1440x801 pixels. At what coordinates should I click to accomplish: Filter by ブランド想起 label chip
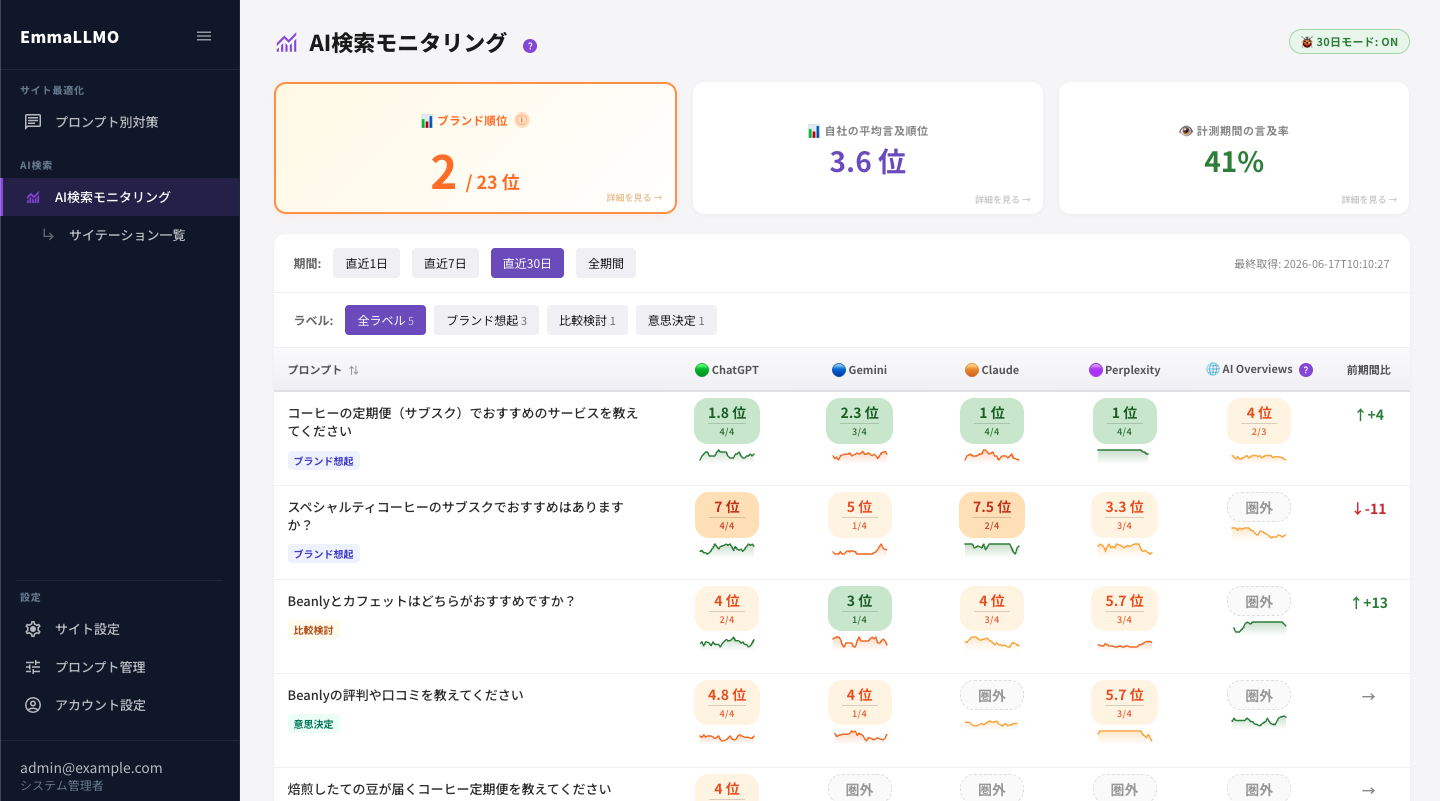(486, 320)
